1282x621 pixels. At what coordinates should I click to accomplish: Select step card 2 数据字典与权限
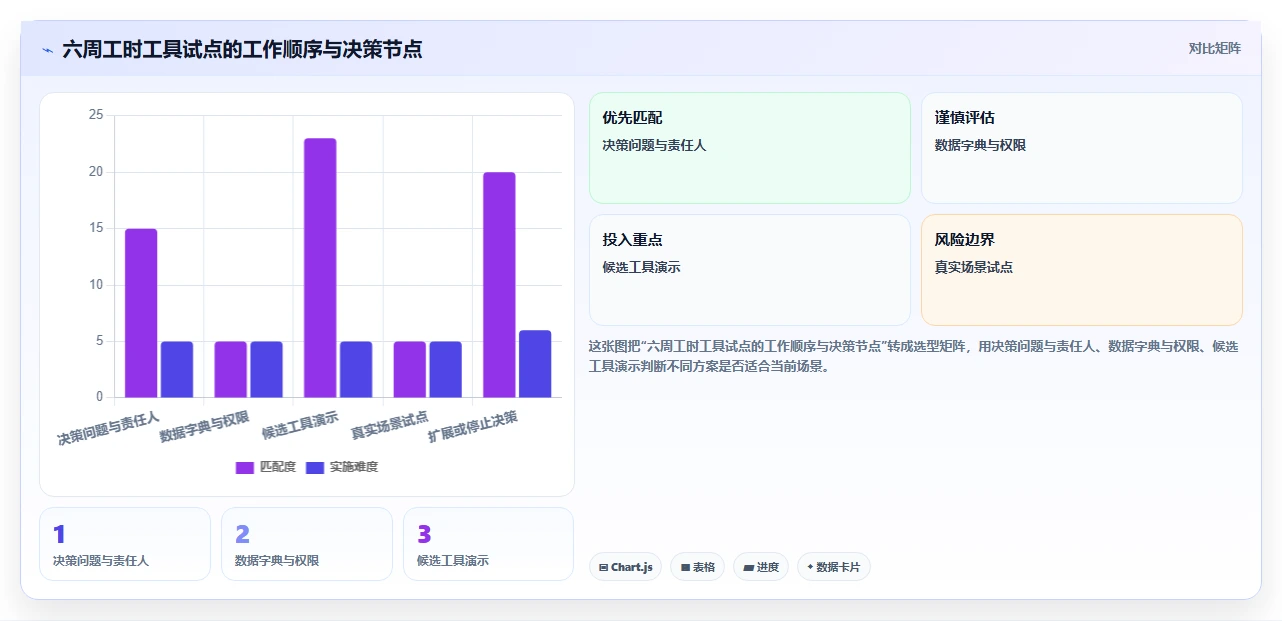307,544
